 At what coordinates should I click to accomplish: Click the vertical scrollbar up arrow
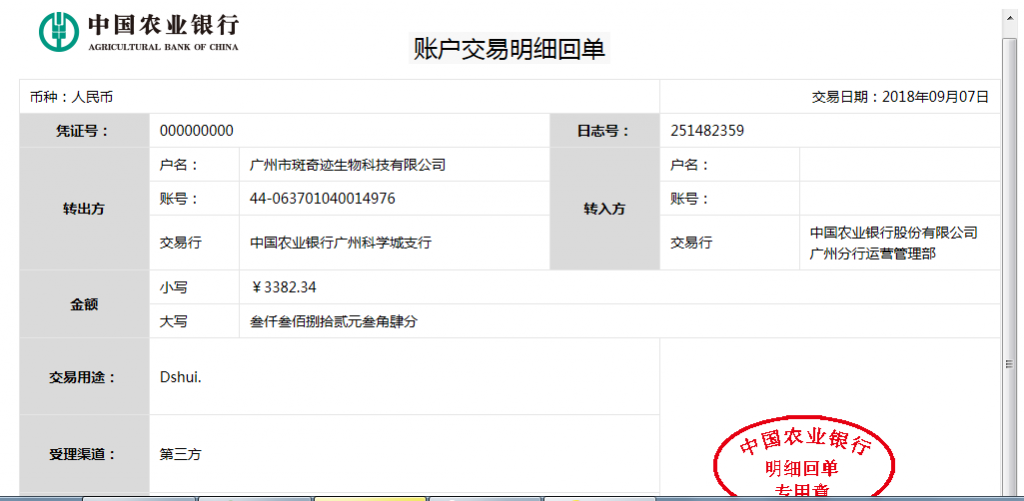point(1011,19)
